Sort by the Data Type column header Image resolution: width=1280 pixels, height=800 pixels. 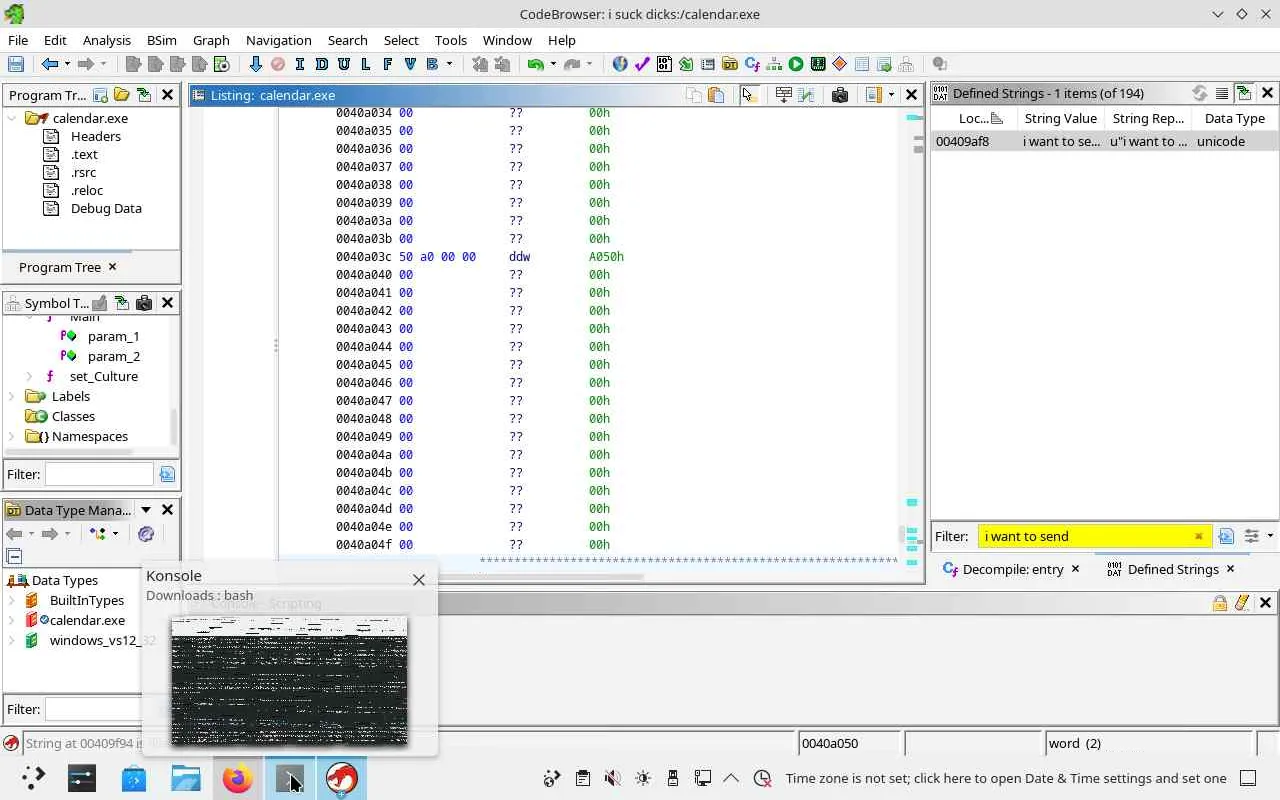click(1234, 118)
